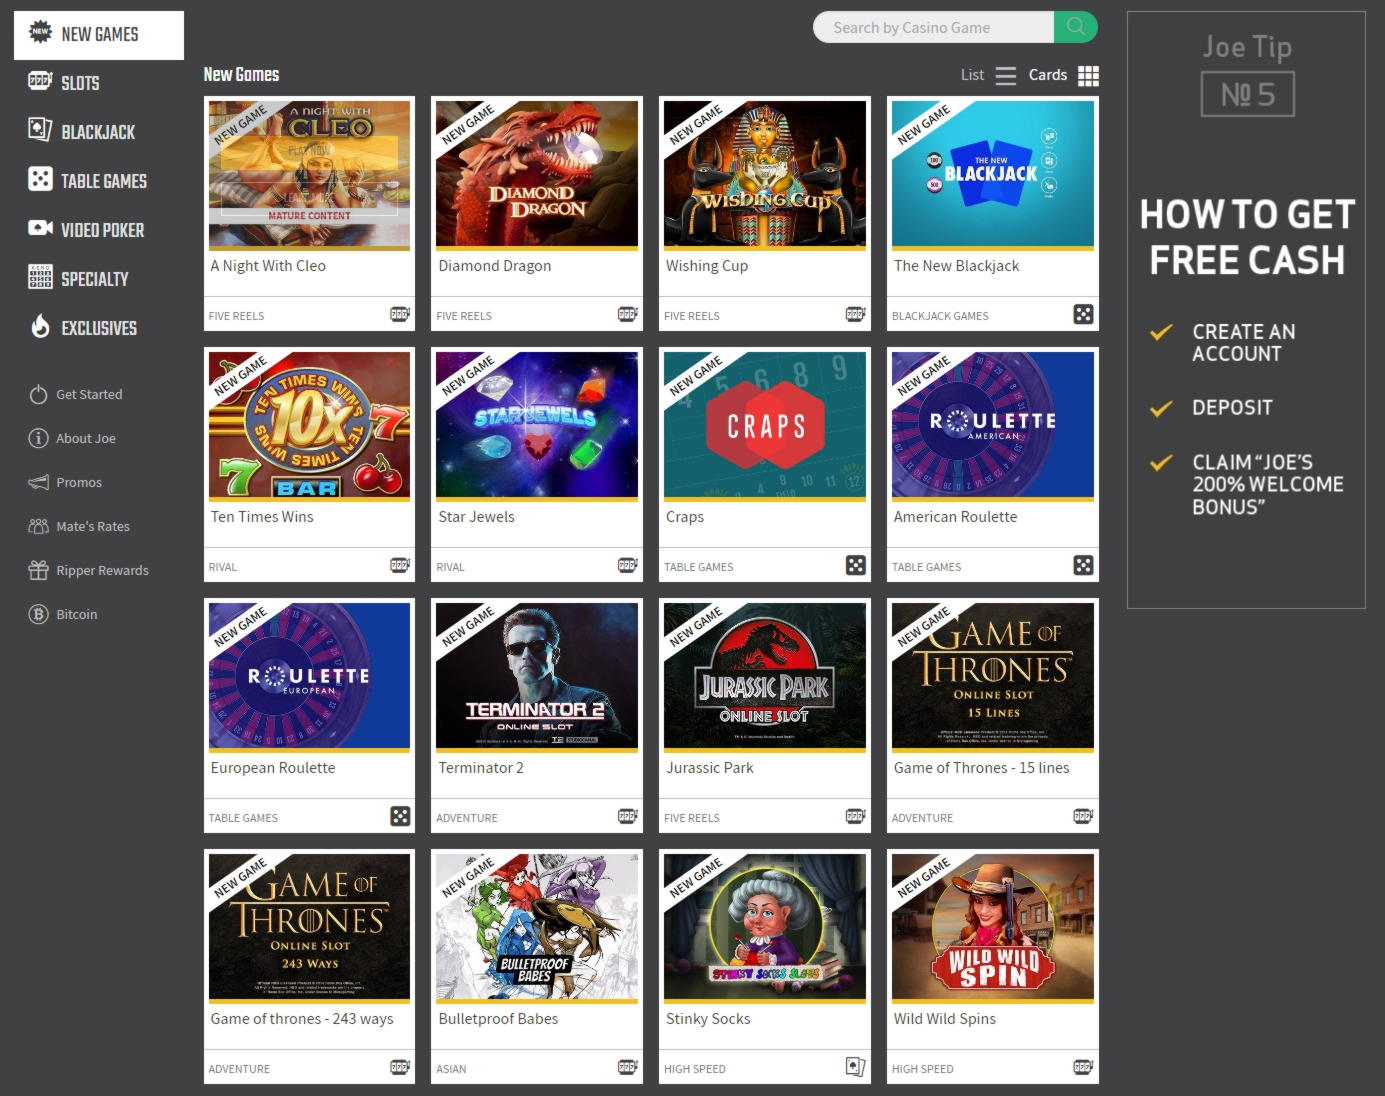Click the slot icon on Star Jewels card

point(628,565)
